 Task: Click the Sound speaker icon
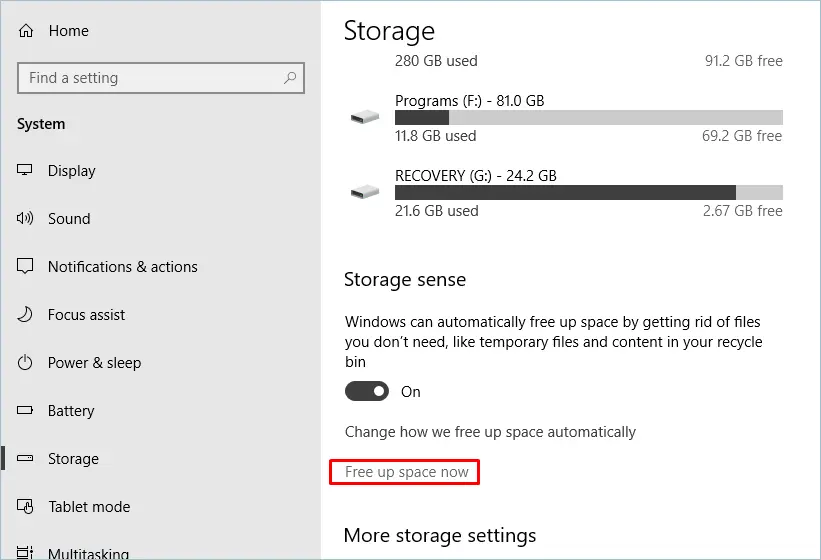pos(26,219)
